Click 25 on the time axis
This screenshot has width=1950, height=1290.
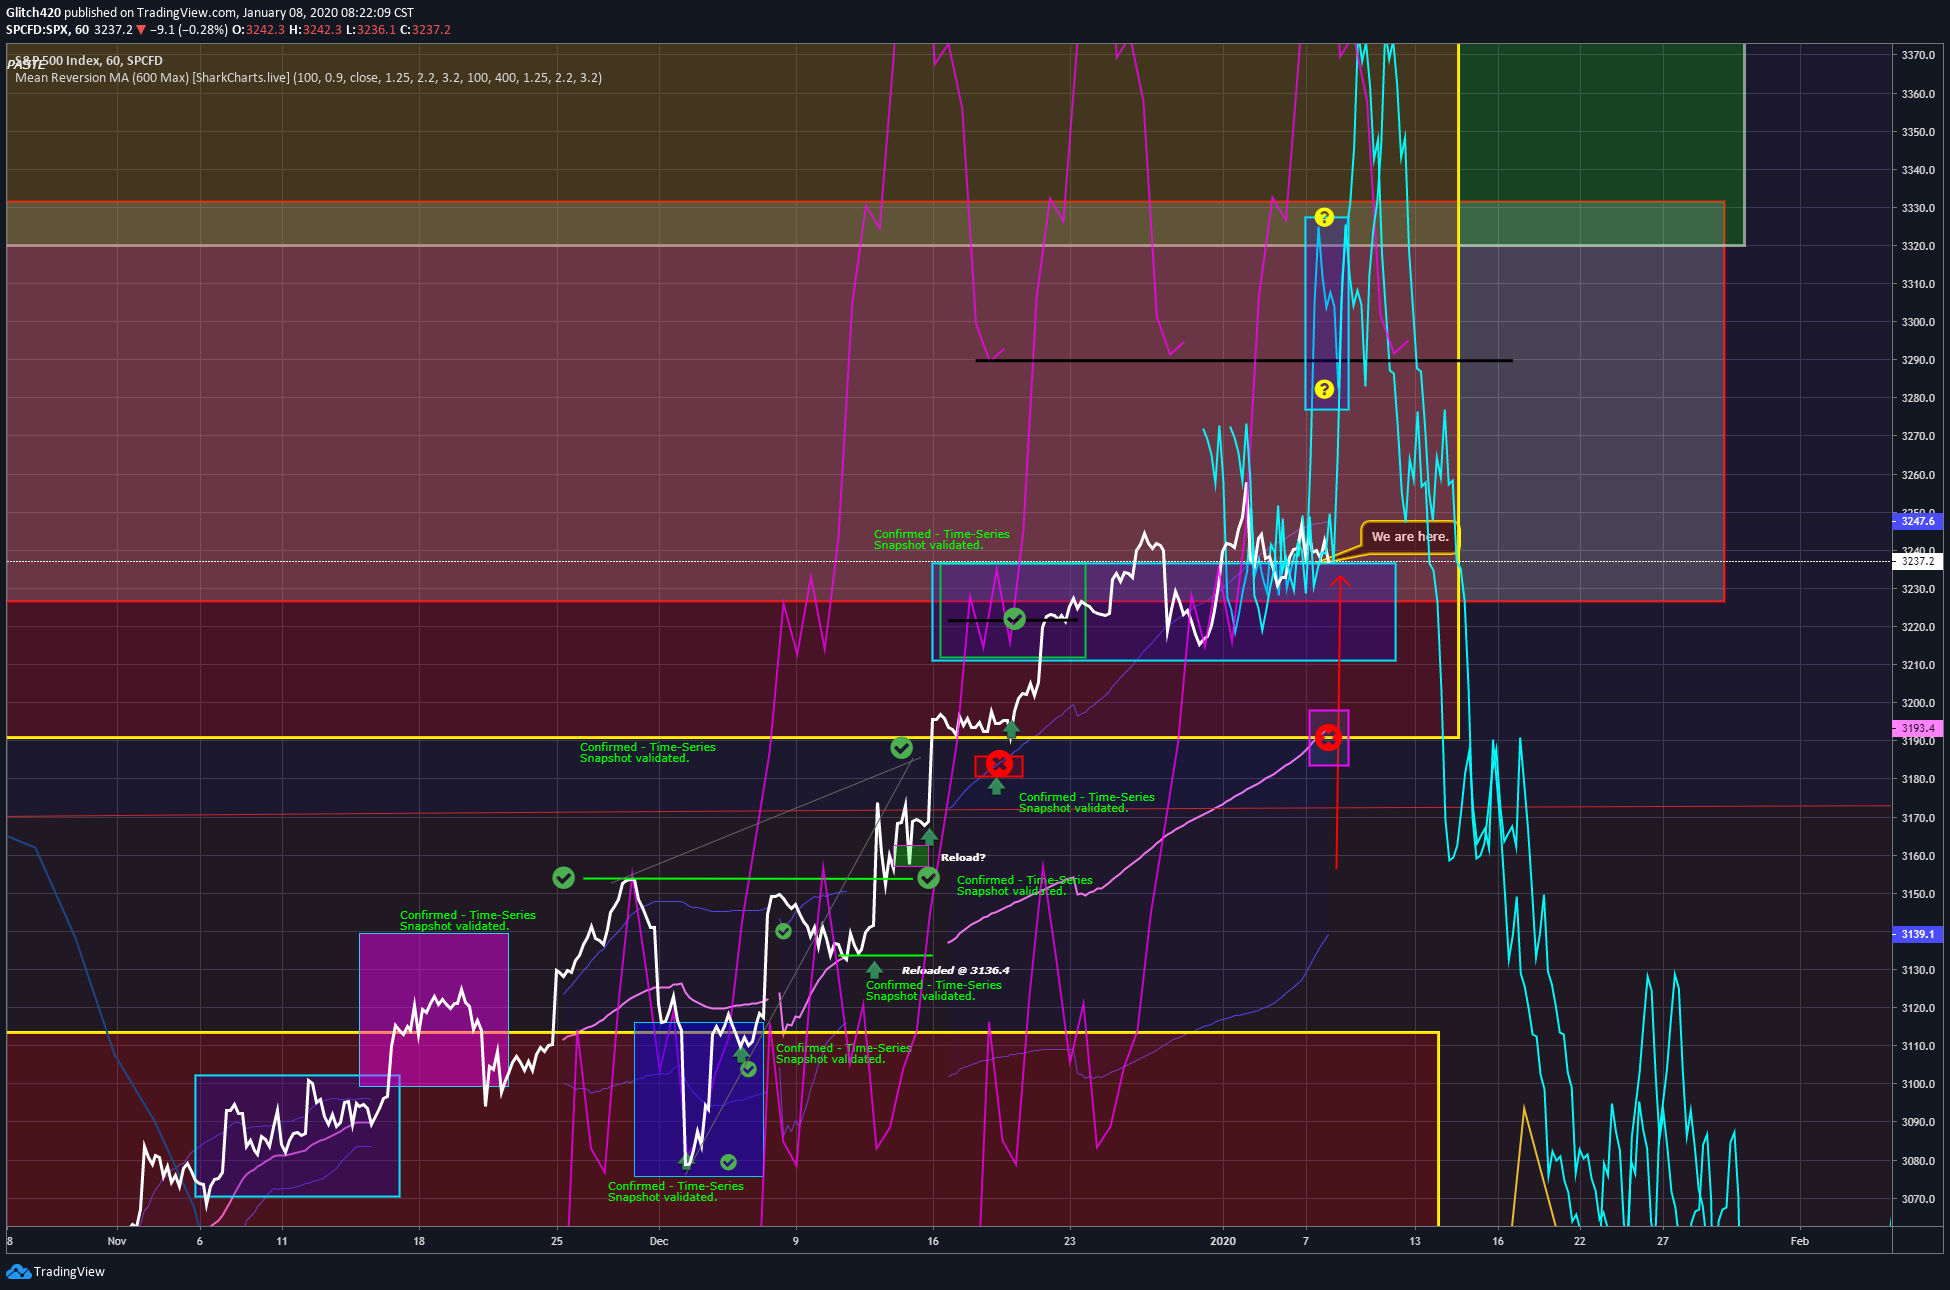click(557, 1241)
